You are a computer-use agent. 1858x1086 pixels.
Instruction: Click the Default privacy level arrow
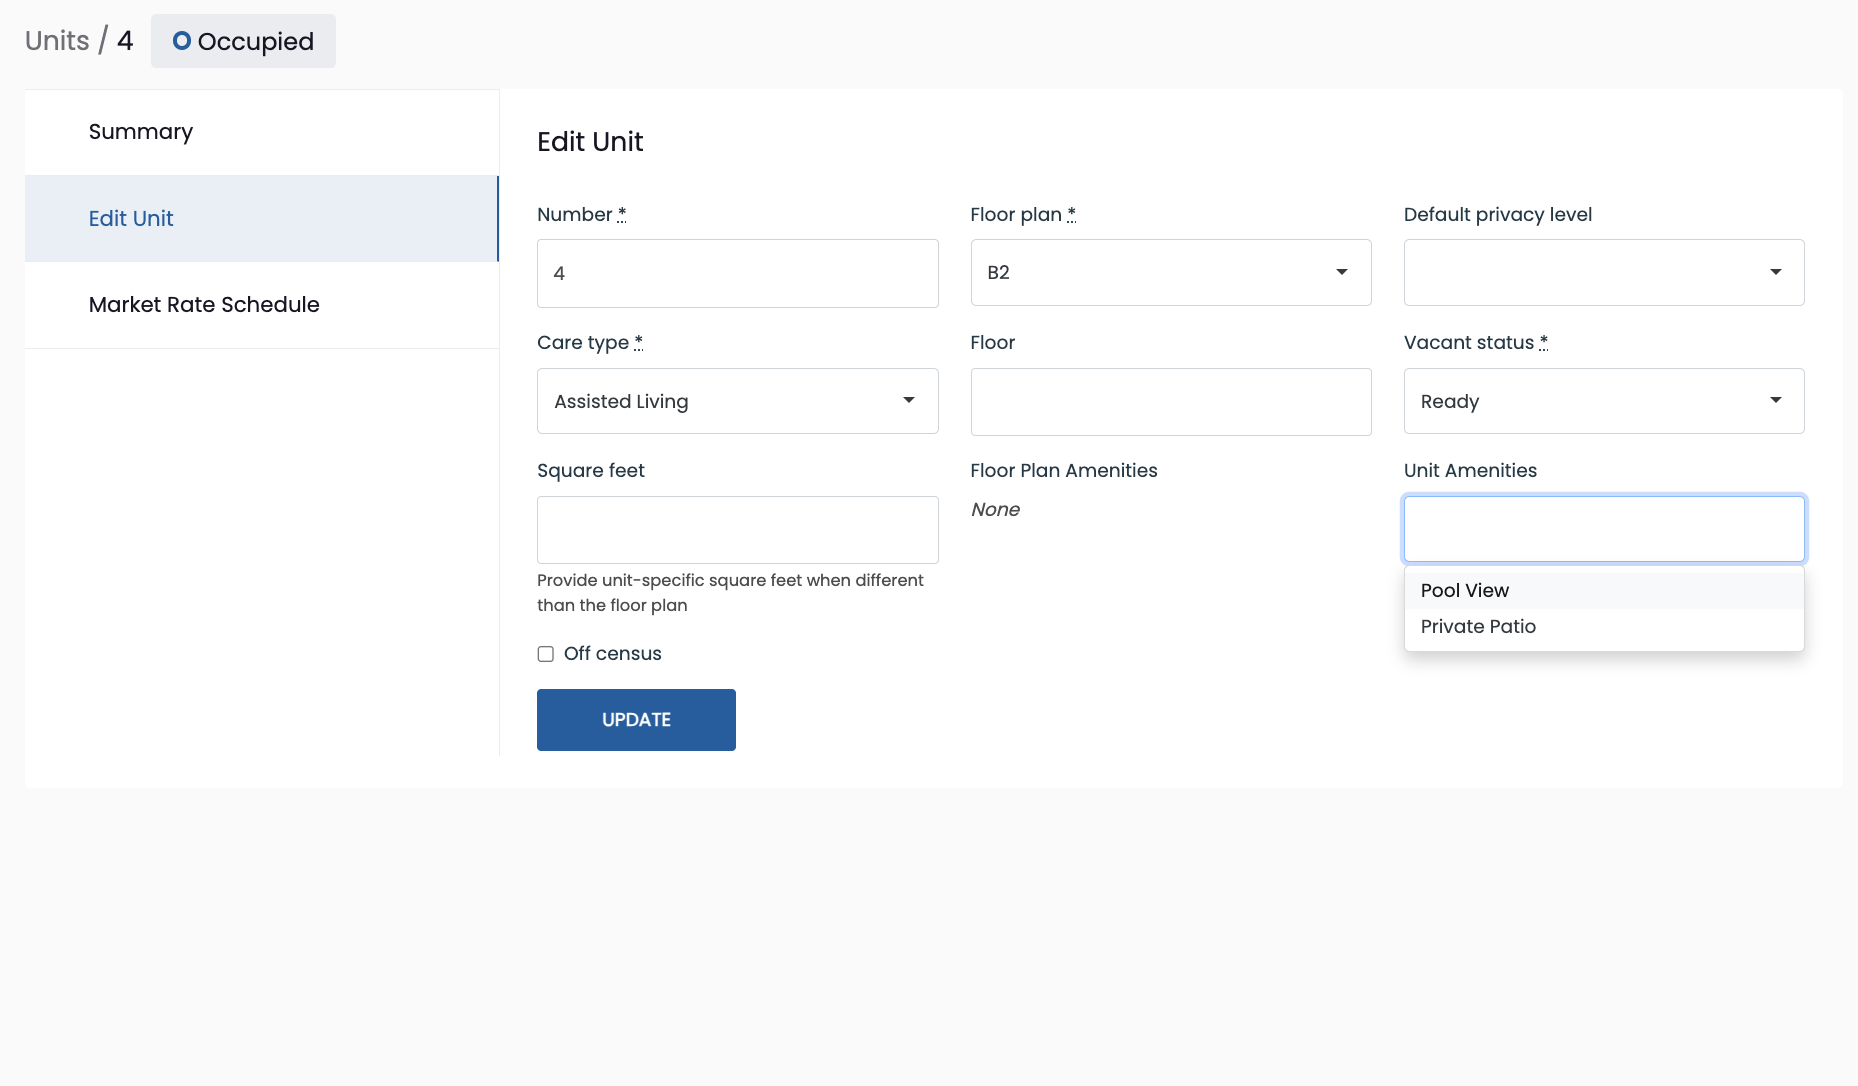(1776, 272)
